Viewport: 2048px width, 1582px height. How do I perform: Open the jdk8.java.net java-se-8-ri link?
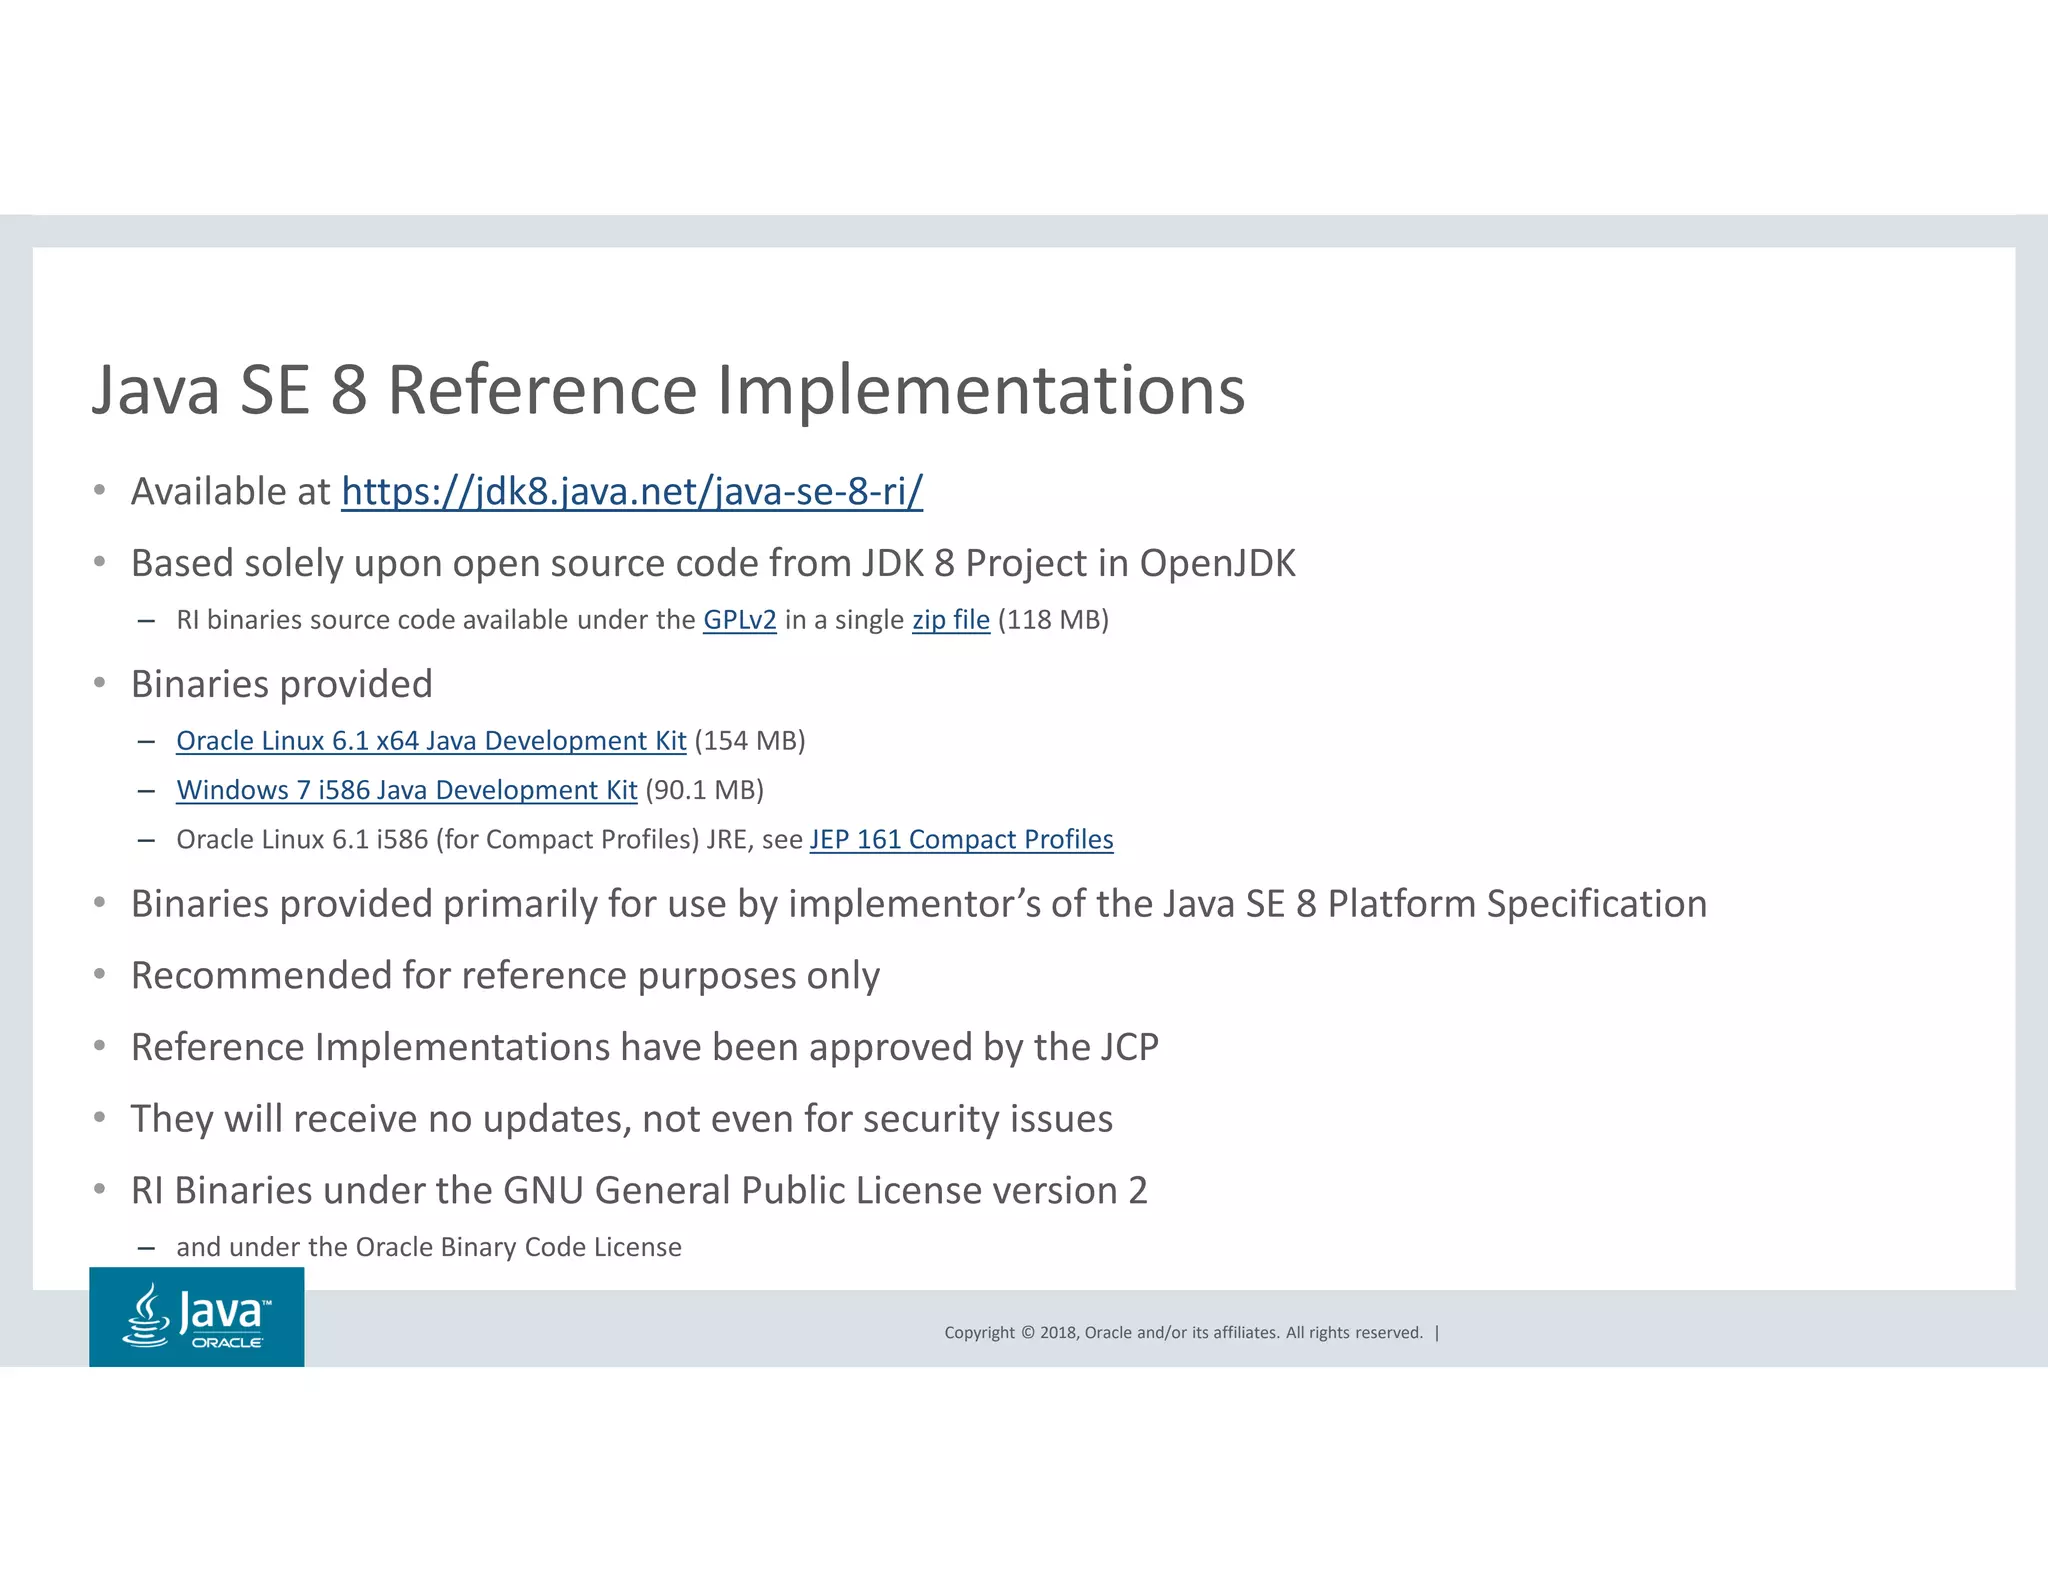631,492
